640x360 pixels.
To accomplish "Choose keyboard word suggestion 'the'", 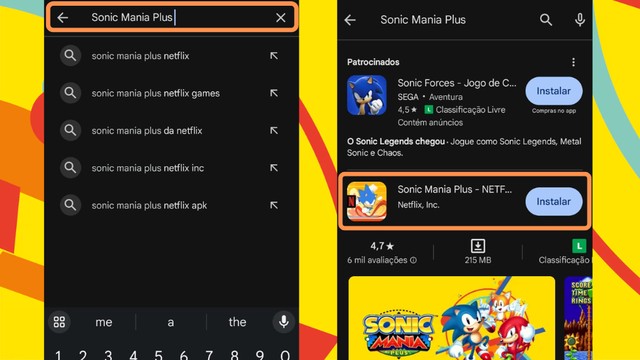I will point(237,322).
